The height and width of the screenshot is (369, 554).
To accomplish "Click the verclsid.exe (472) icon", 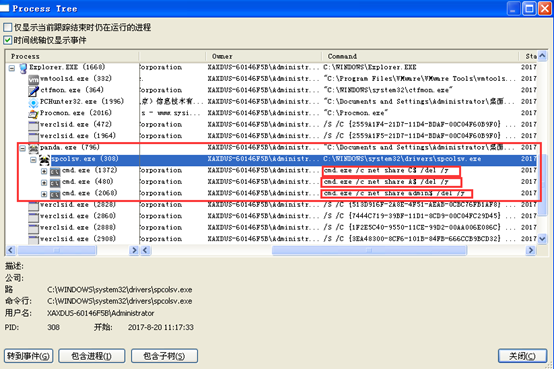I will coord(33,125).
